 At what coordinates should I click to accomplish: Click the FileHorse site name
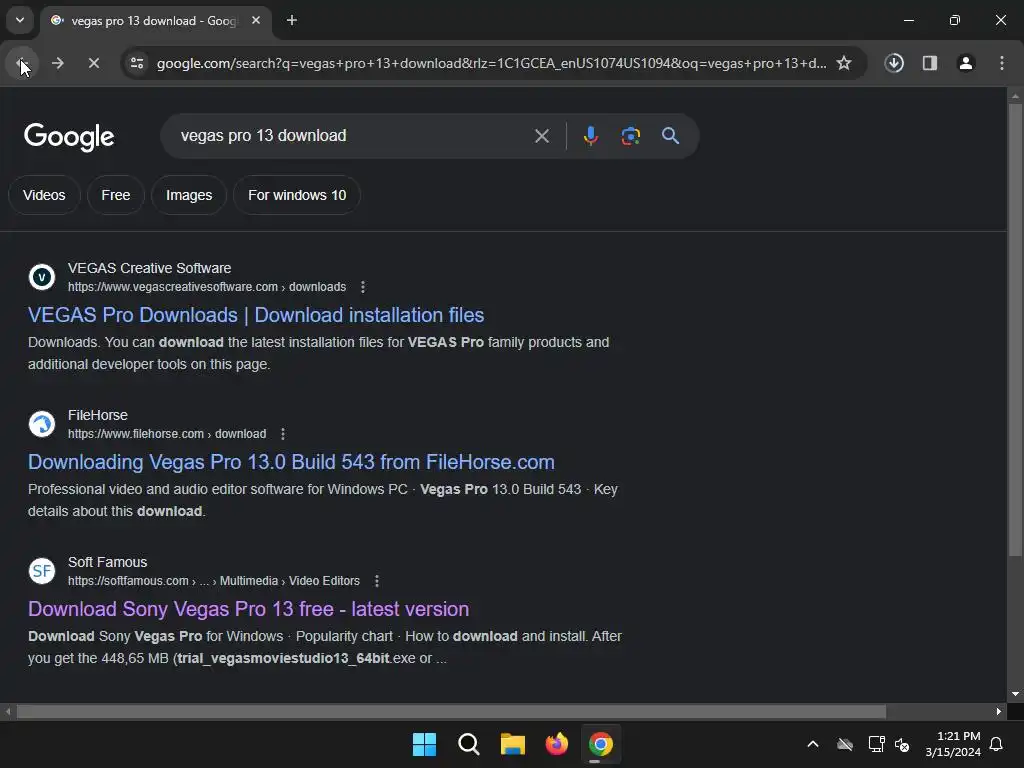coord(98,415)
